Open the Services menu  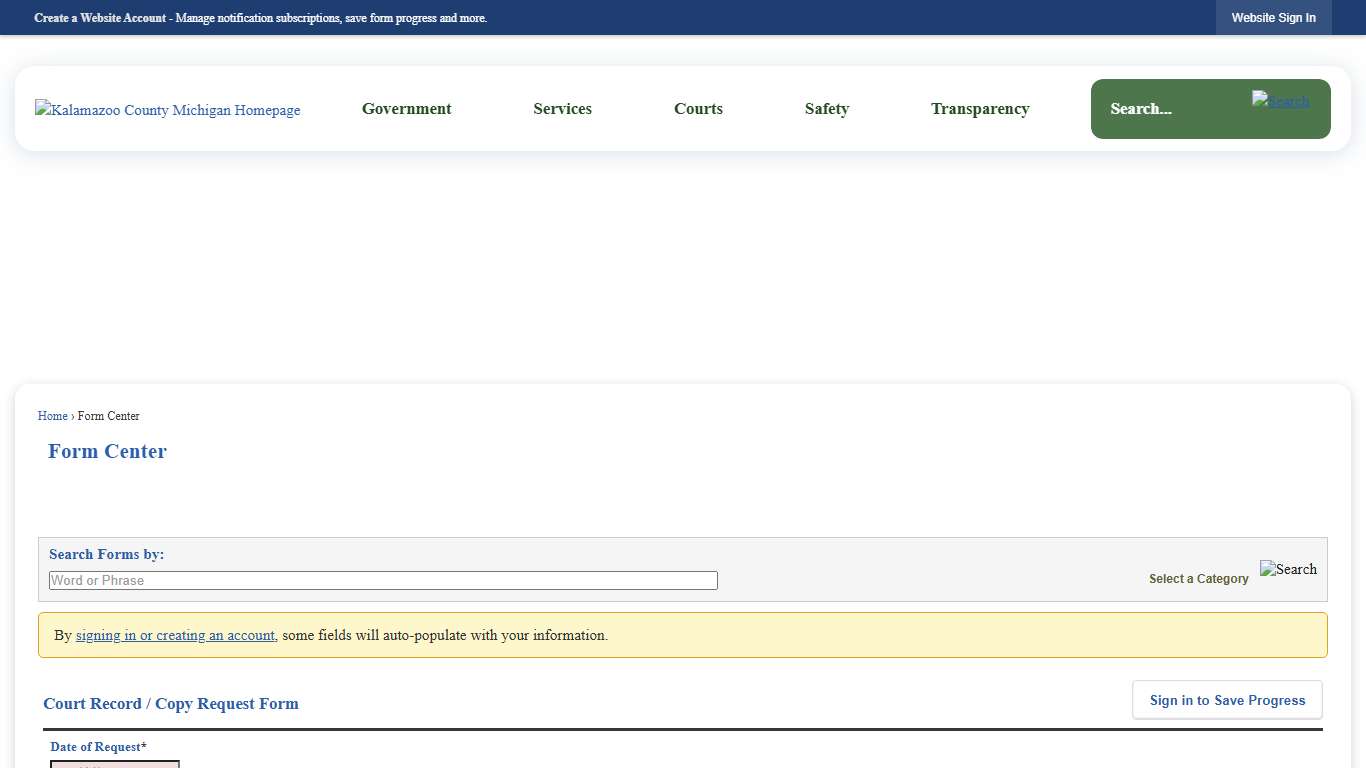pyautogui.click(x=562, y=109)
